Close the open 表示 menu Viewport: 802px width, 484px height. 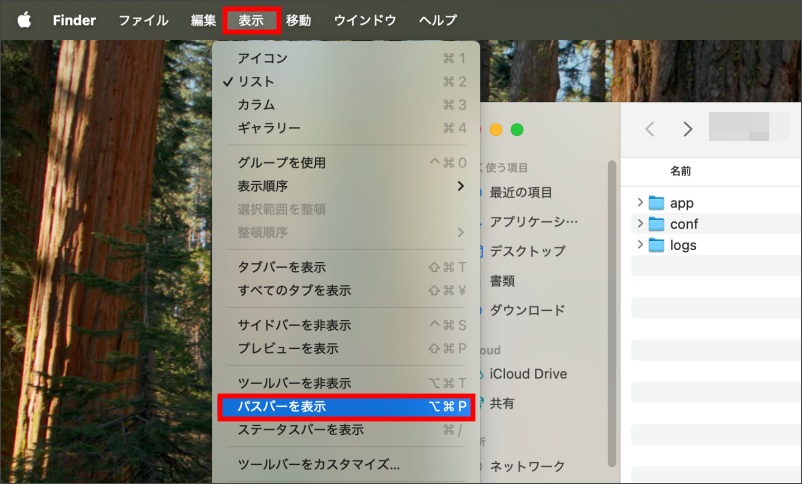[x=251, y=20]
